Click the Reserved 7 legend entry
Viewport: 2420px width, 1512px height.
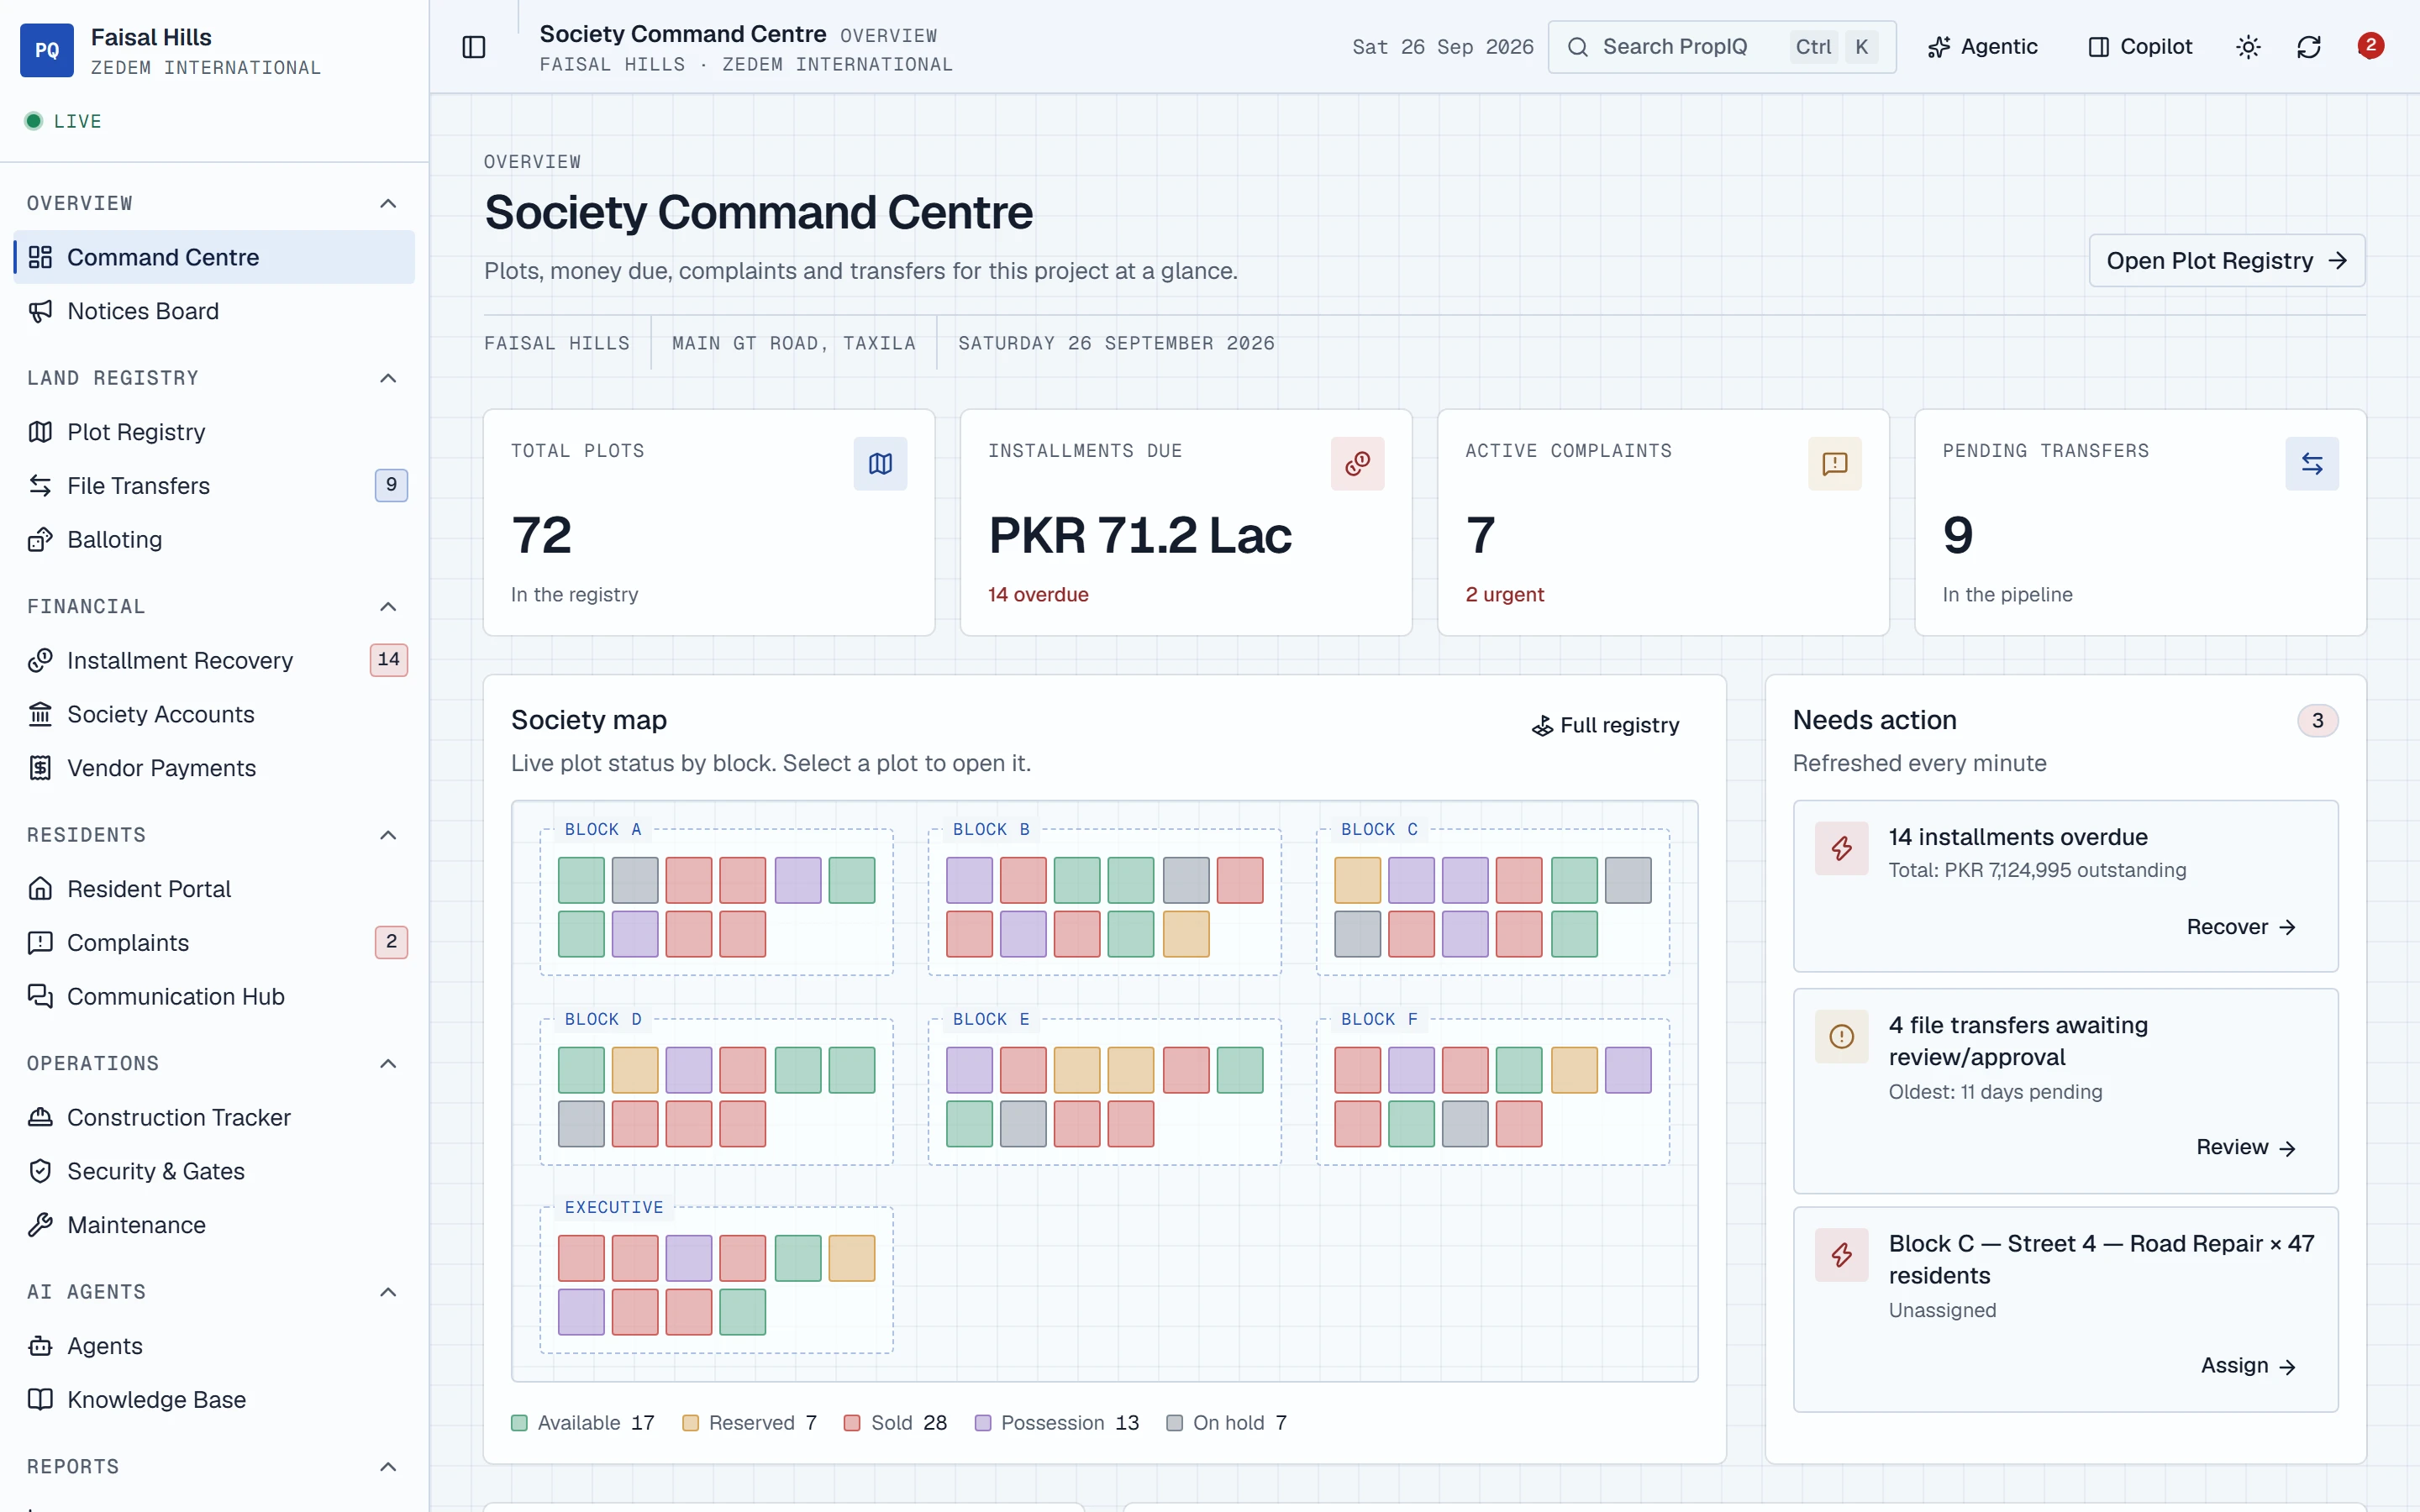tap(749, 1423)
